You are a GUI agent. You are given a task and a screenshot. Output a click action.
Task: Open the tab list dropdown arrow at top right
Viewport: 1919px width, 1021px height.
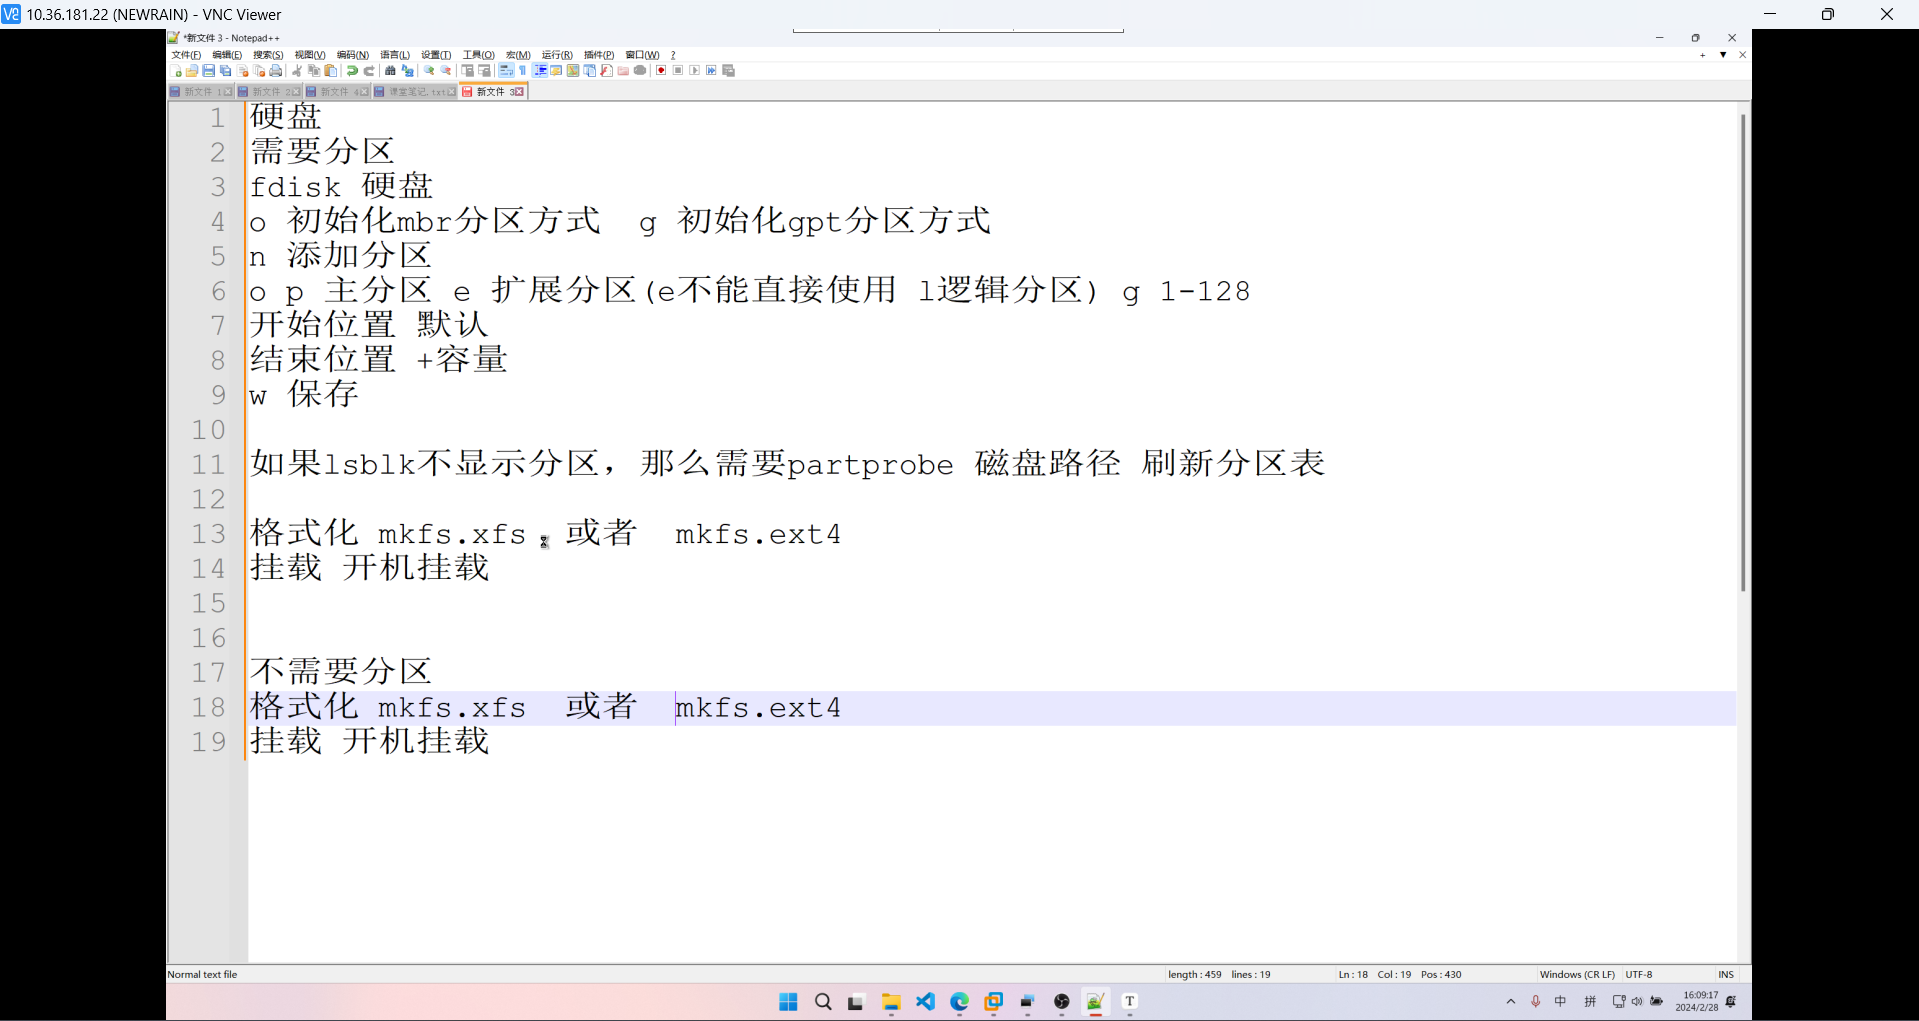[x=1723, y=55]
